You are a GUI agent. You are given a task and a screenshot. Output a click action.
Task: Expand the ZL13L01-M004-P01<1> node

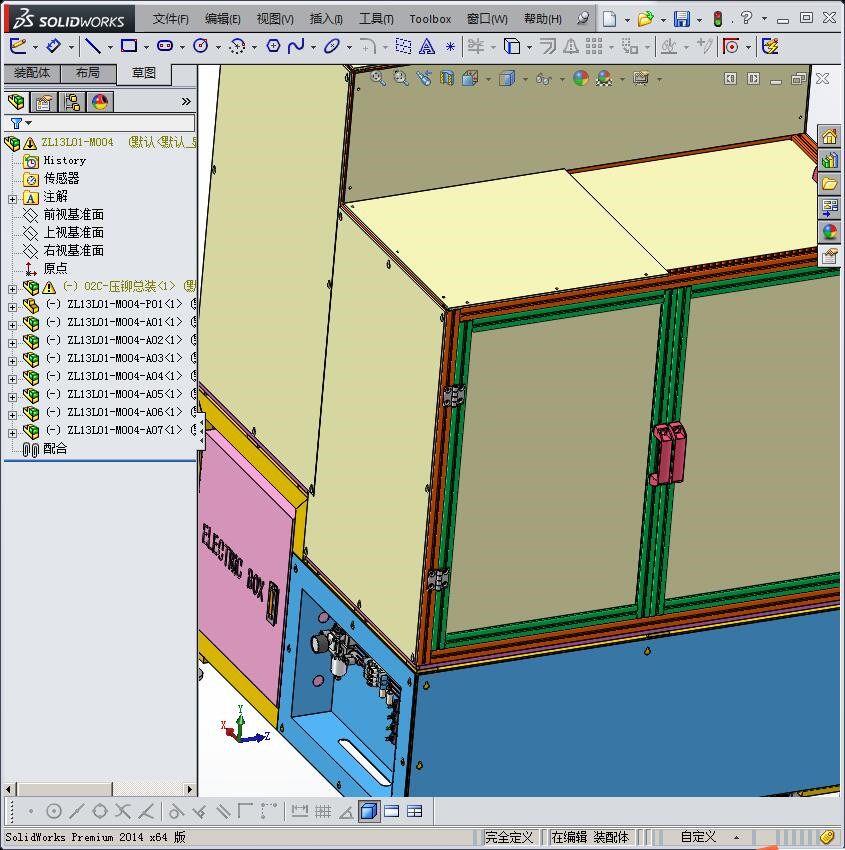tap(12, 307)
